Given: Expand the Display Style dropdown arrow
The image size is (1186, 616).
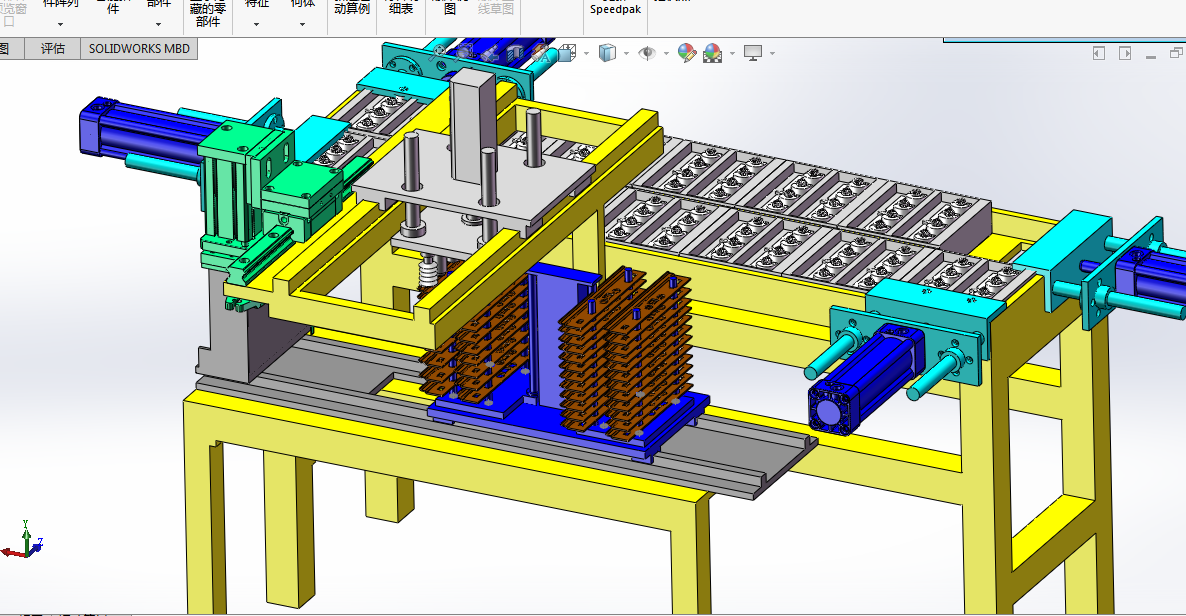Looking at the screenshot, I should tap(626, 53).
